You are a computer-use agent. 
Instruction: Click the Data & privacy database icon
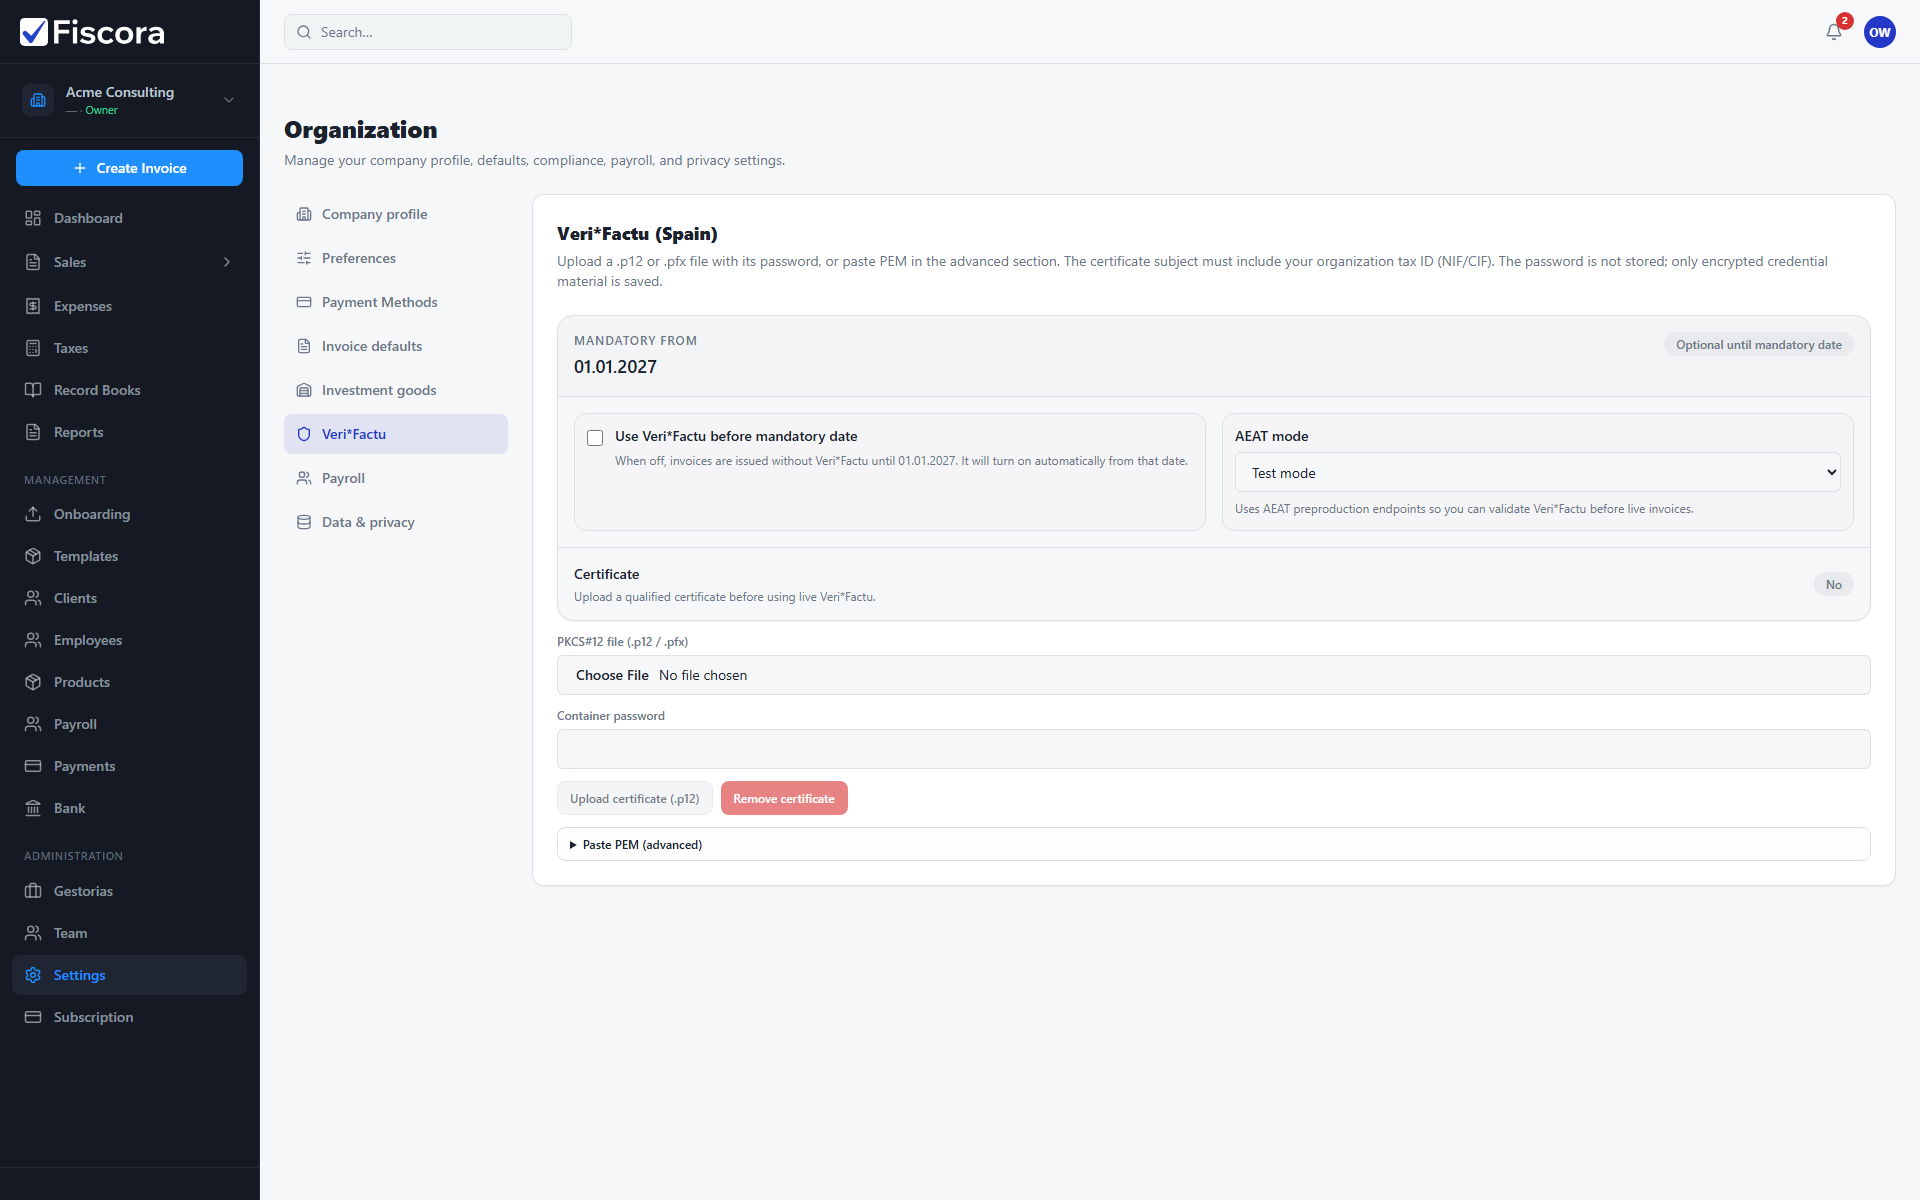pyautogui.click(x=304, y=522)
